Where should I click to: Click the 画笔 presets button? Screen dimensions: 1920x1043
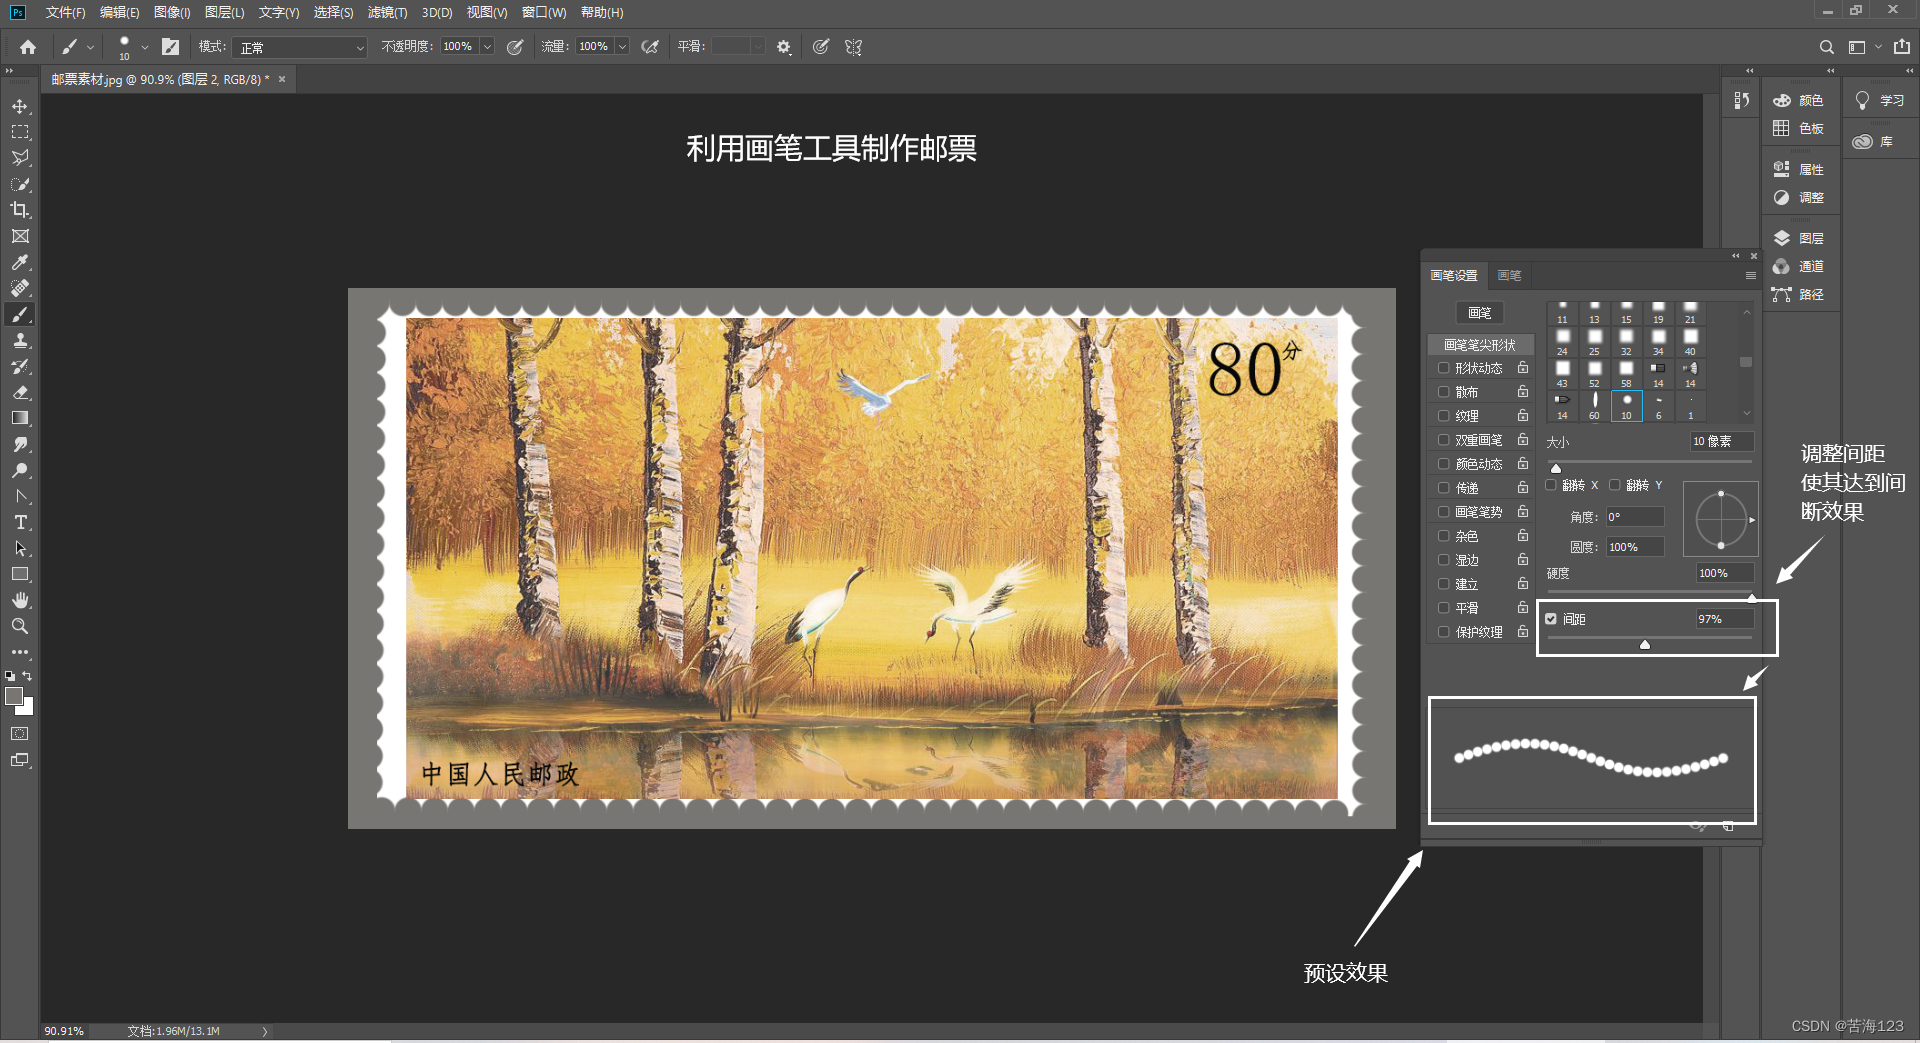click(1479, 313)
